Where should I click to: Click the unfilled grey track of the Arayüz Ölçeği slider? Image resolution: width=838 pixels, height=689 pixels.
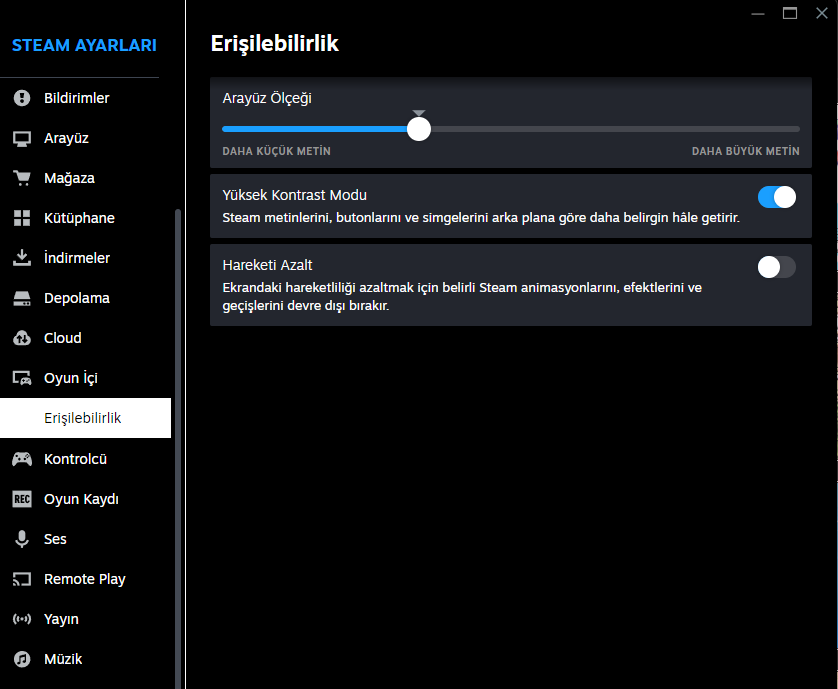click(x=615, y=129)
